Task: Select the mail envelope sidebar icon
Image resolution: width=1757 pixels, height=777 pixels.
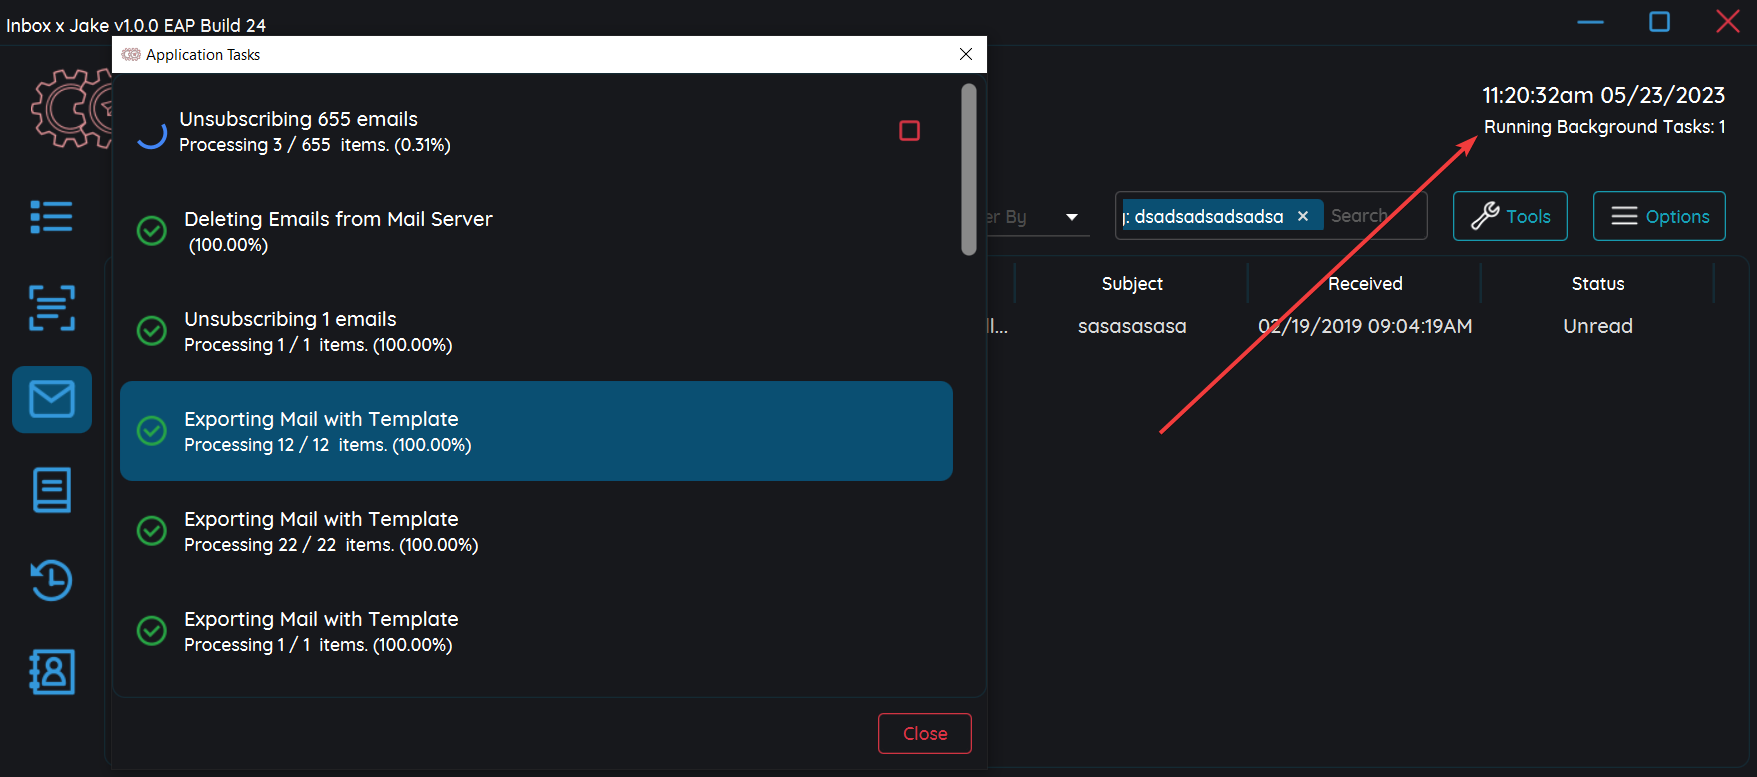Action: click(x=52, y=400)
